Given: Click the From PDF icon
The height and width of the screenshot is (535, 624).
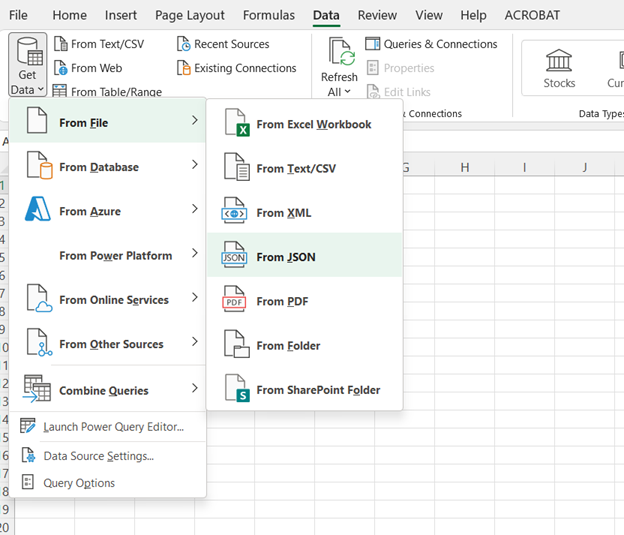Looking at the screenshot, I should tap(234, 299).
